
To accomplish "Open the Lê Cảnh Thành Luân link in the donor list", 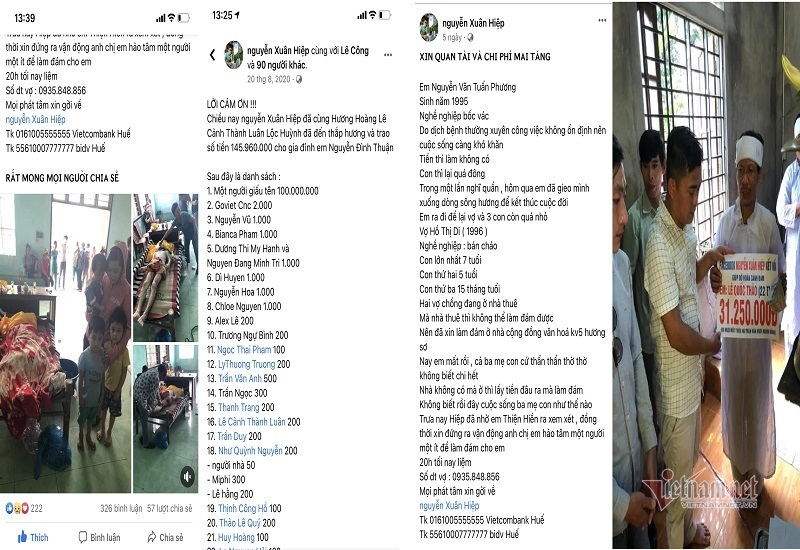I will (252, 422).
